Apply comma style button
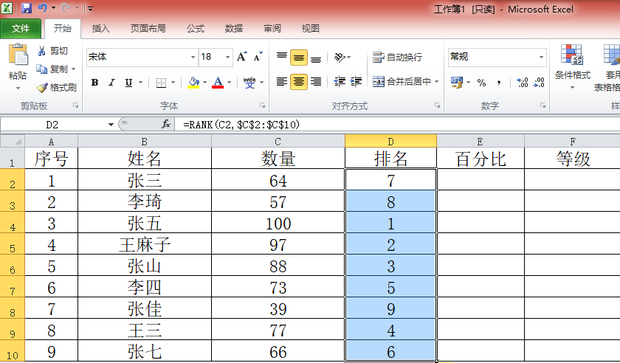 pyautogui.click(x=499, y=82)
